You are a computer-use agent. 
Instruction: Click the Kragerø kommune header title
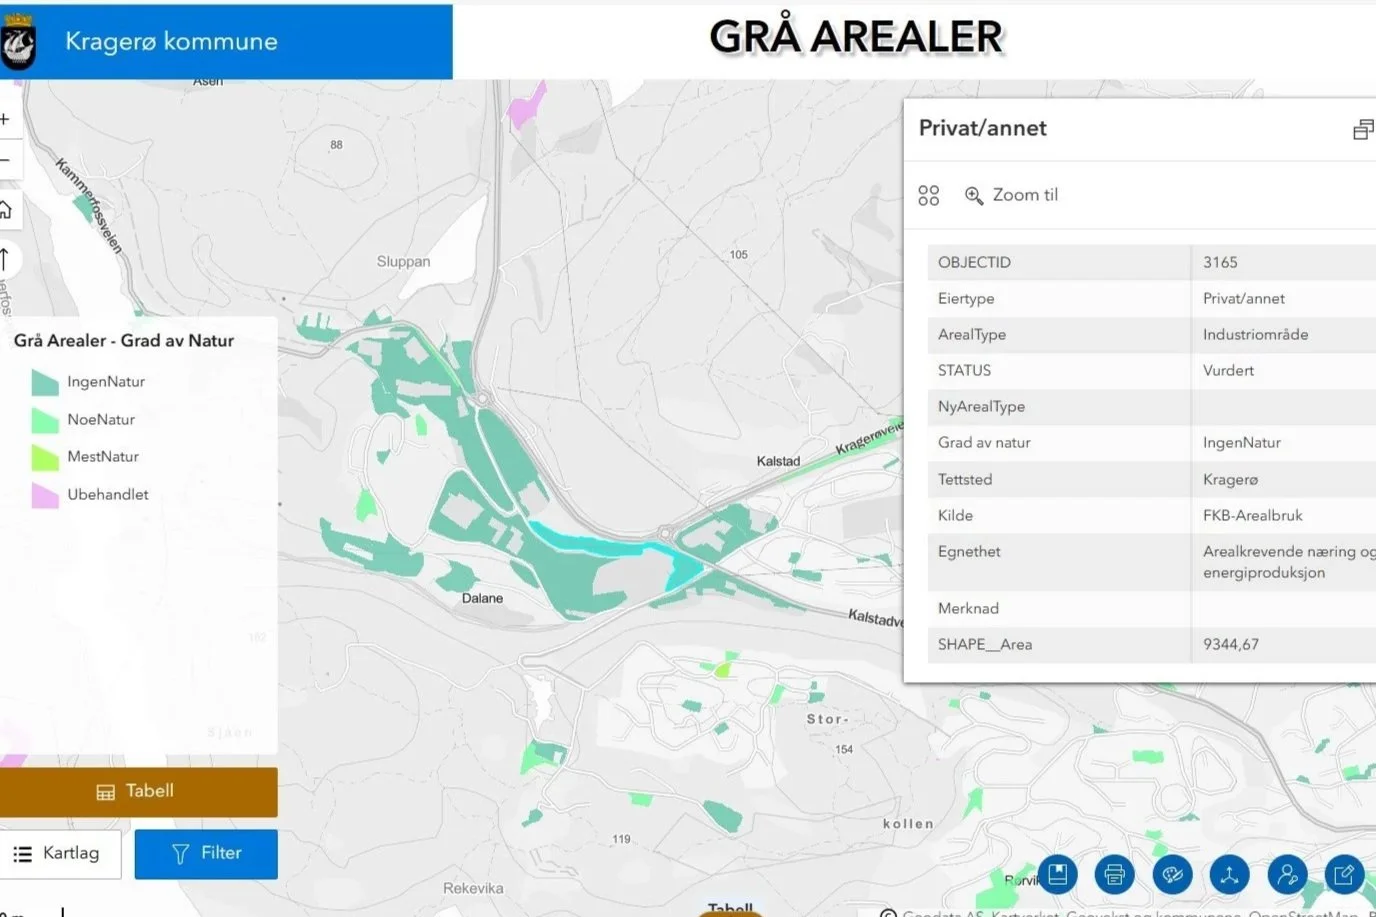171,41
